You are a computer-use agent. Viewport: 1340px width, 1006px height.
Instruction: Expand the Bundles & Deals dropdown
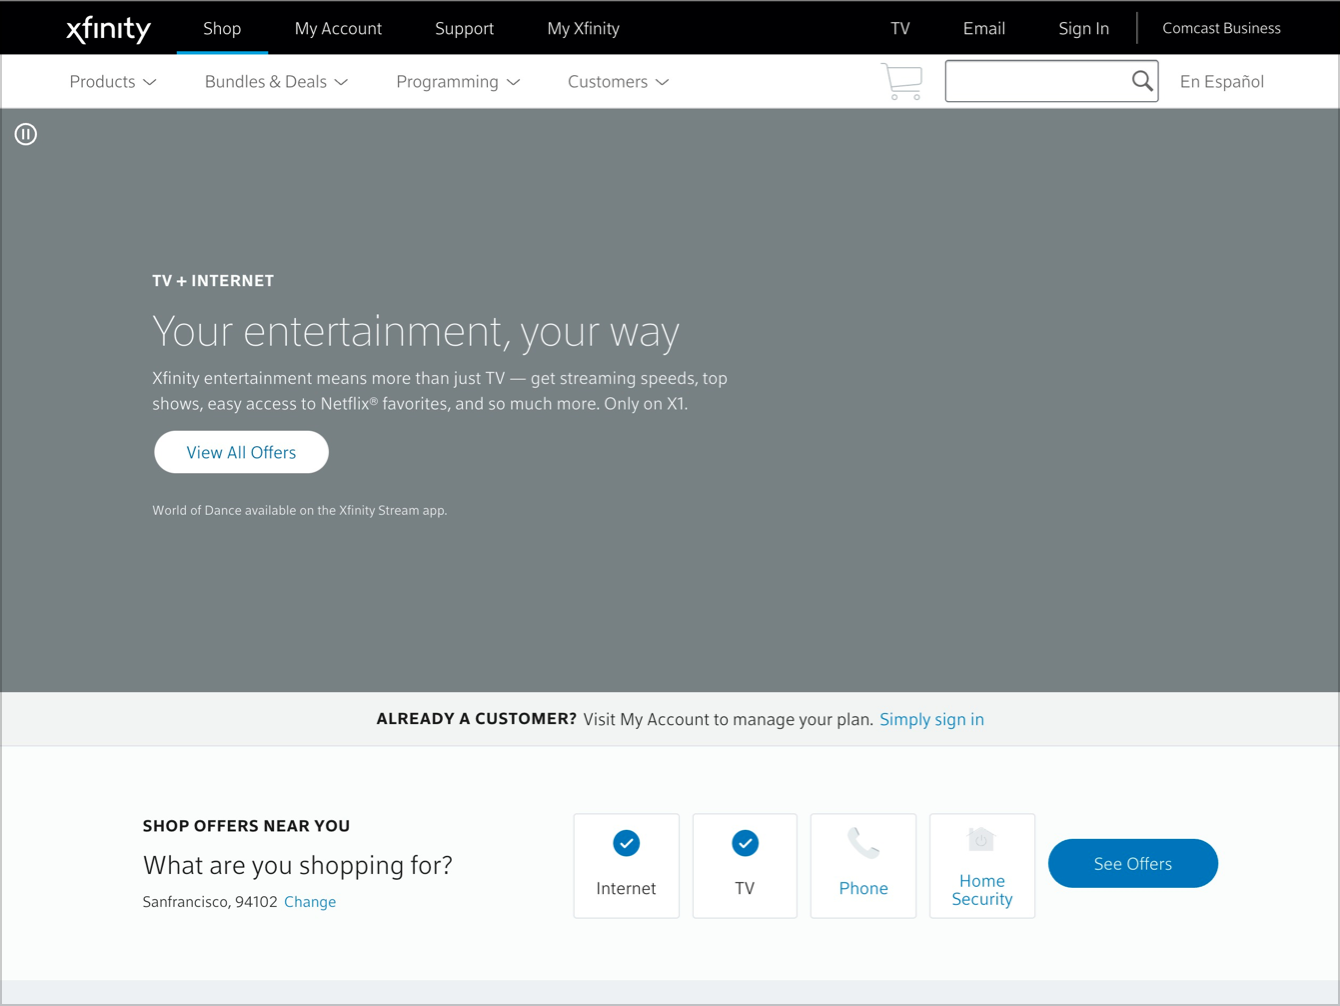coord(276,82)
